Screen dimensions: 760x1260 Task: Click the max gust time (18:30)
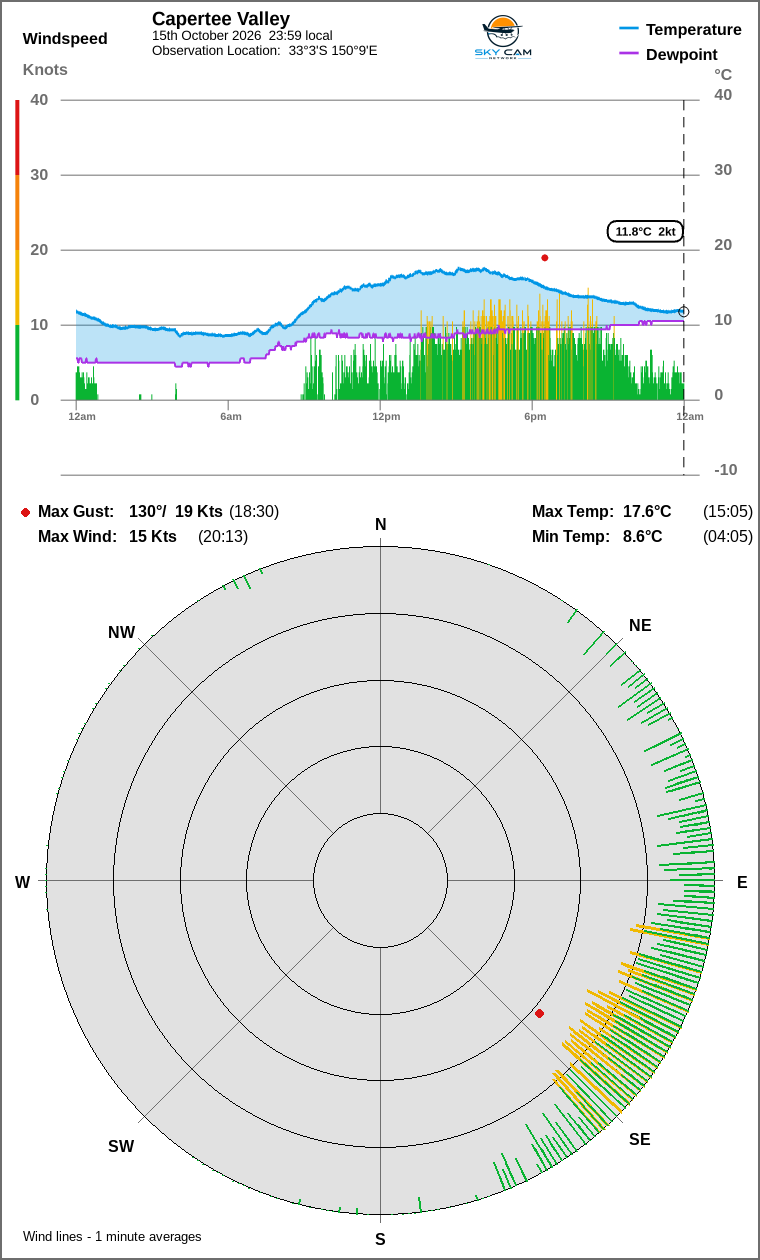tap(254, 512)
